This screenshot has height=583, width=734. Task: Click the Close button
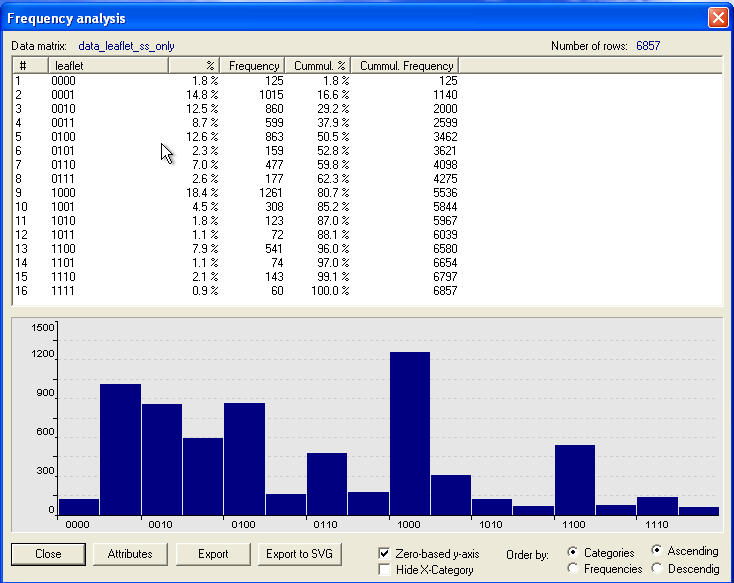(x=48, y=554)
